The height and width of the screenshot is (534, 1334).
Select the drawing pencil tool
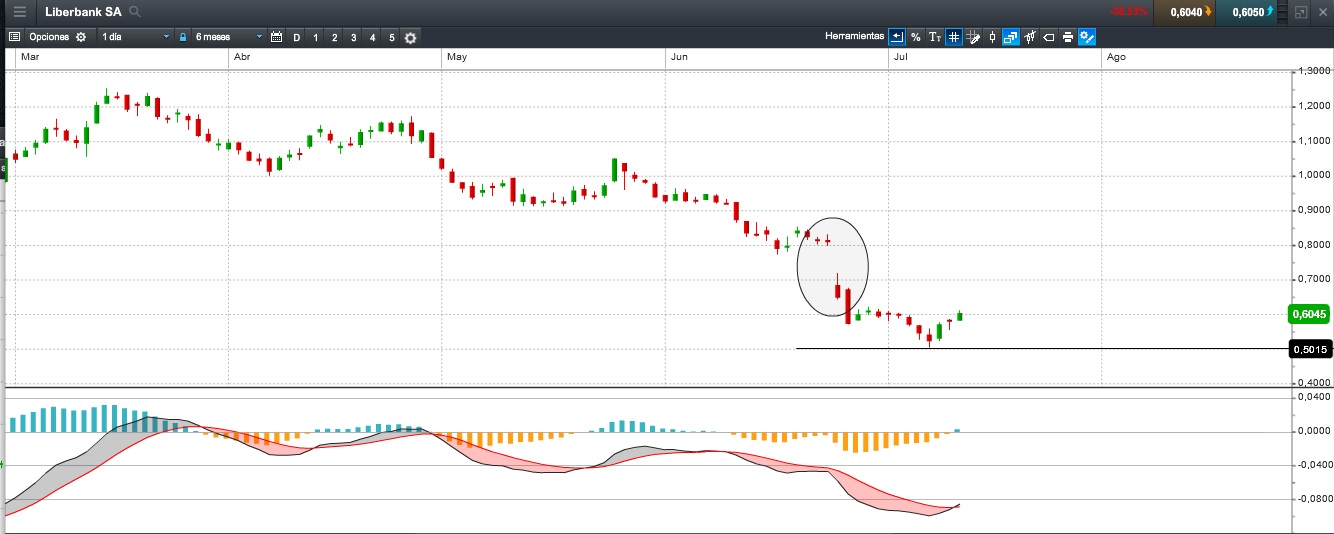point(973,37)
